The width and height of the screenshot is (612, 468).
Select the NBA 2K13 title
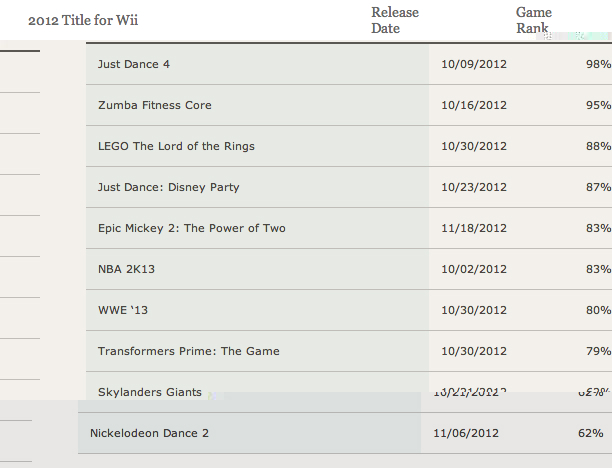point(126,269)
